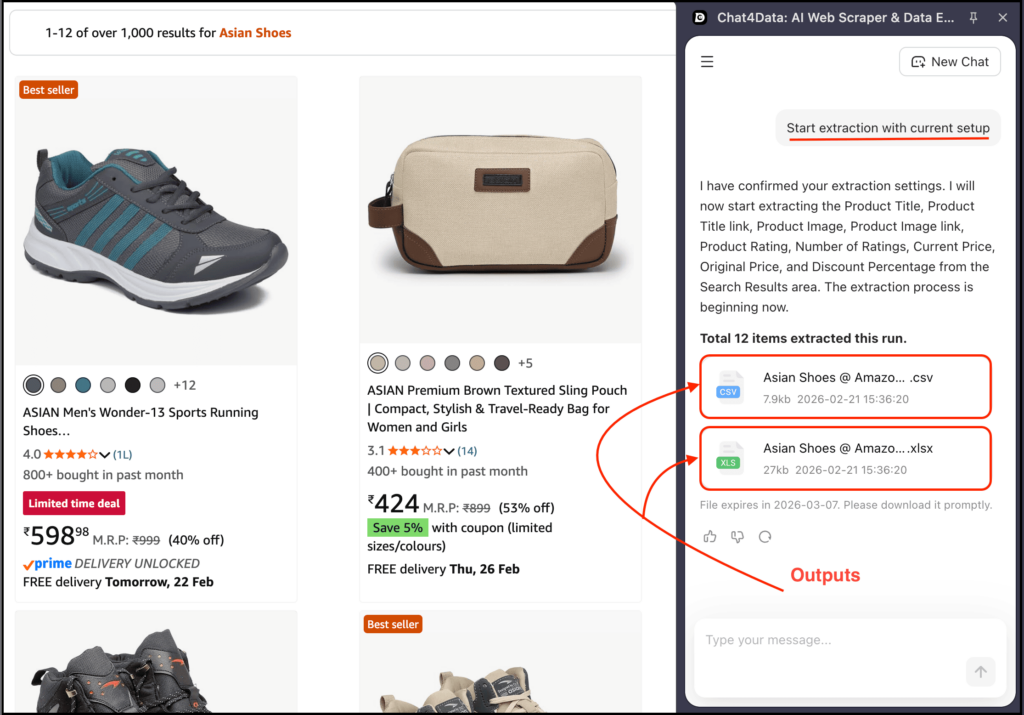Give a thumbs up to the extraction result

710,537
